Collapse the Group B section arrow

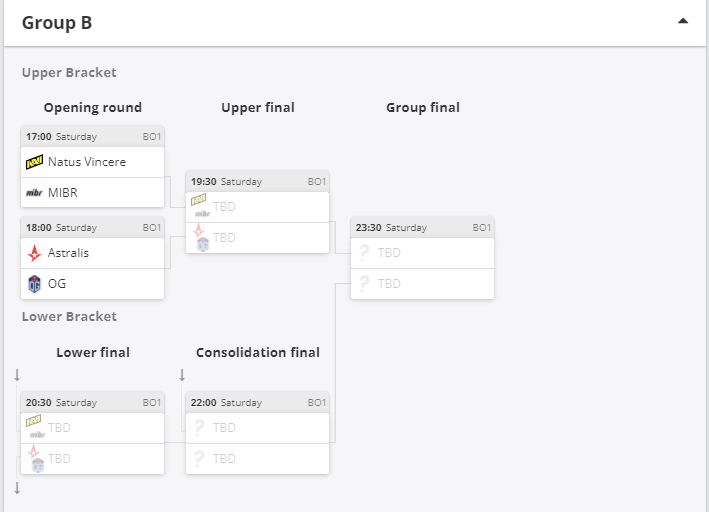point(683,21)
